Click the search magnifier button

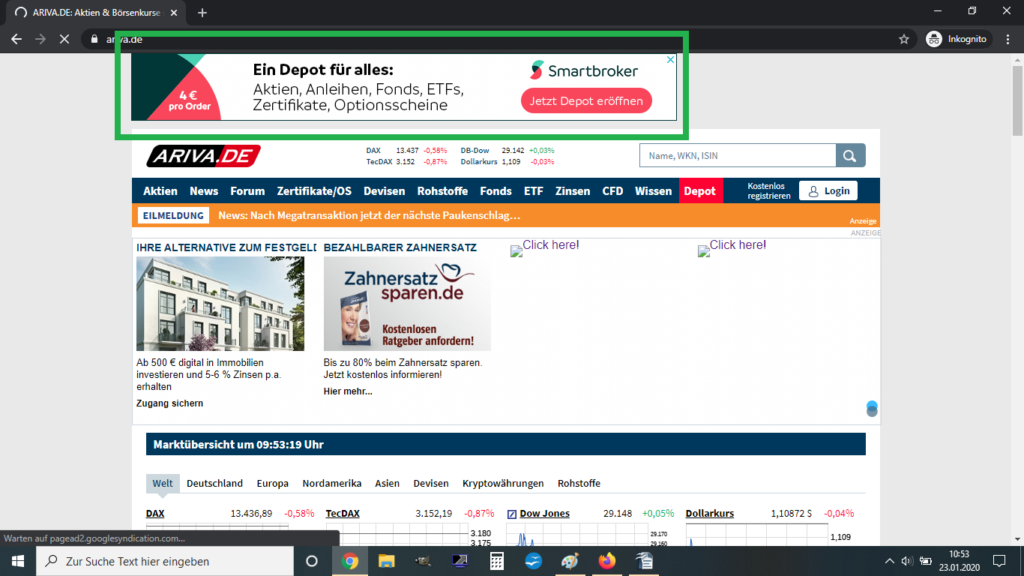pyautogui.click(x=850, y=155)
